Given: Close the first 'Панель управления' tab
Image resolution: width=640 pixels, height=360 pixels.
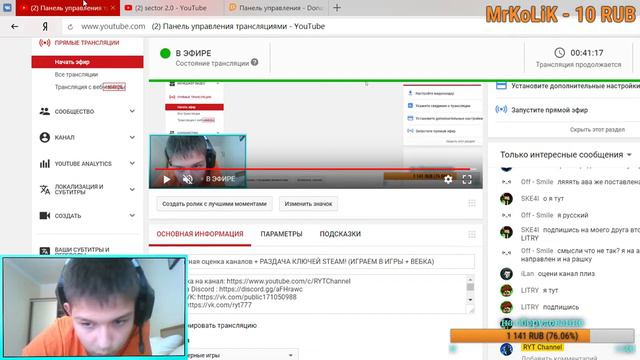Looking at the screenshot, I should 113,8.
